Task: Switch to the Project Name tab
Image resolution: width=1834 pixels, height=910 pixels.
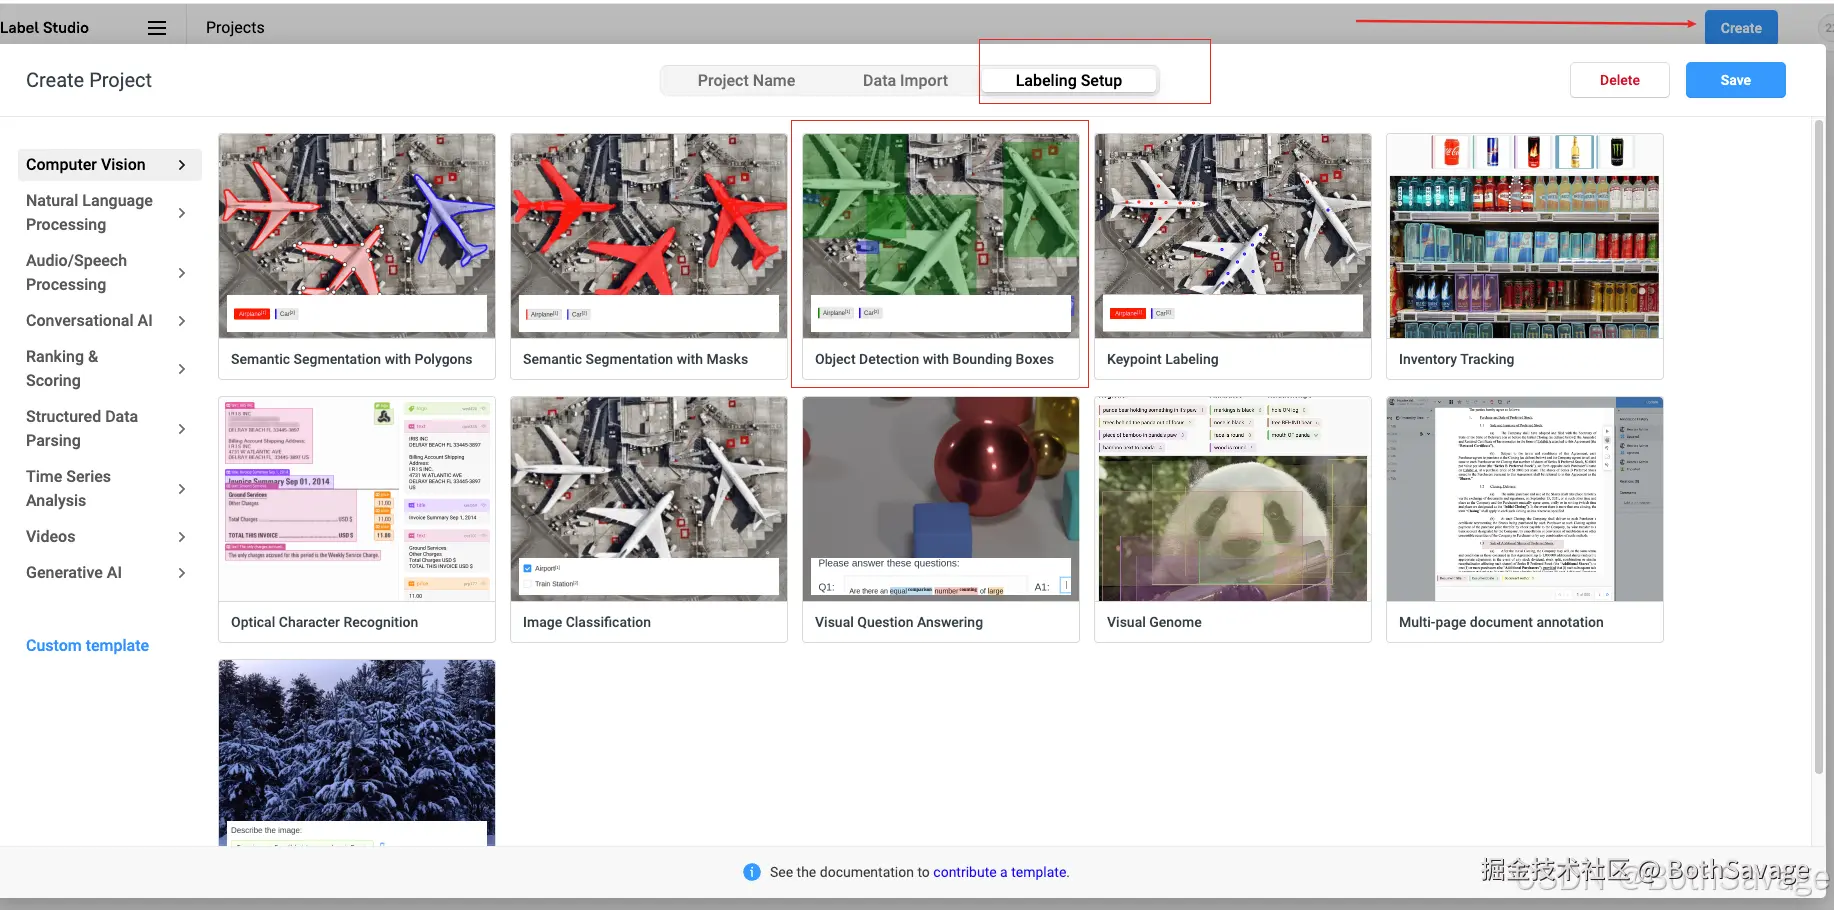Action: (746, 81)
